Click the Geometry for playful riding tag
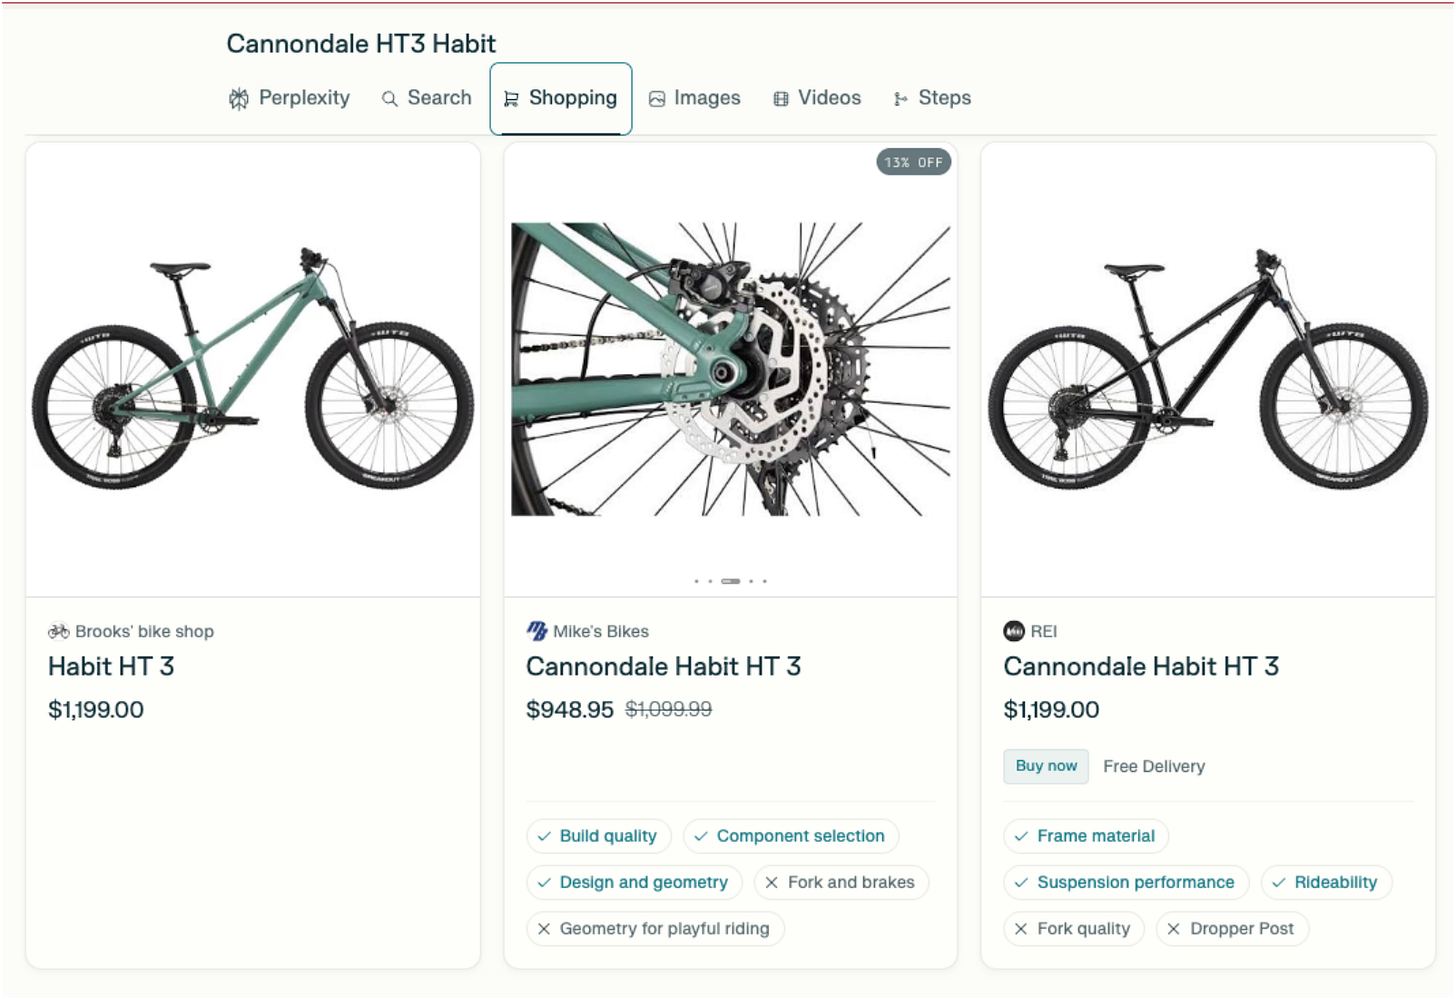Screen dimensions: 1456x999 tap(655, 928)
